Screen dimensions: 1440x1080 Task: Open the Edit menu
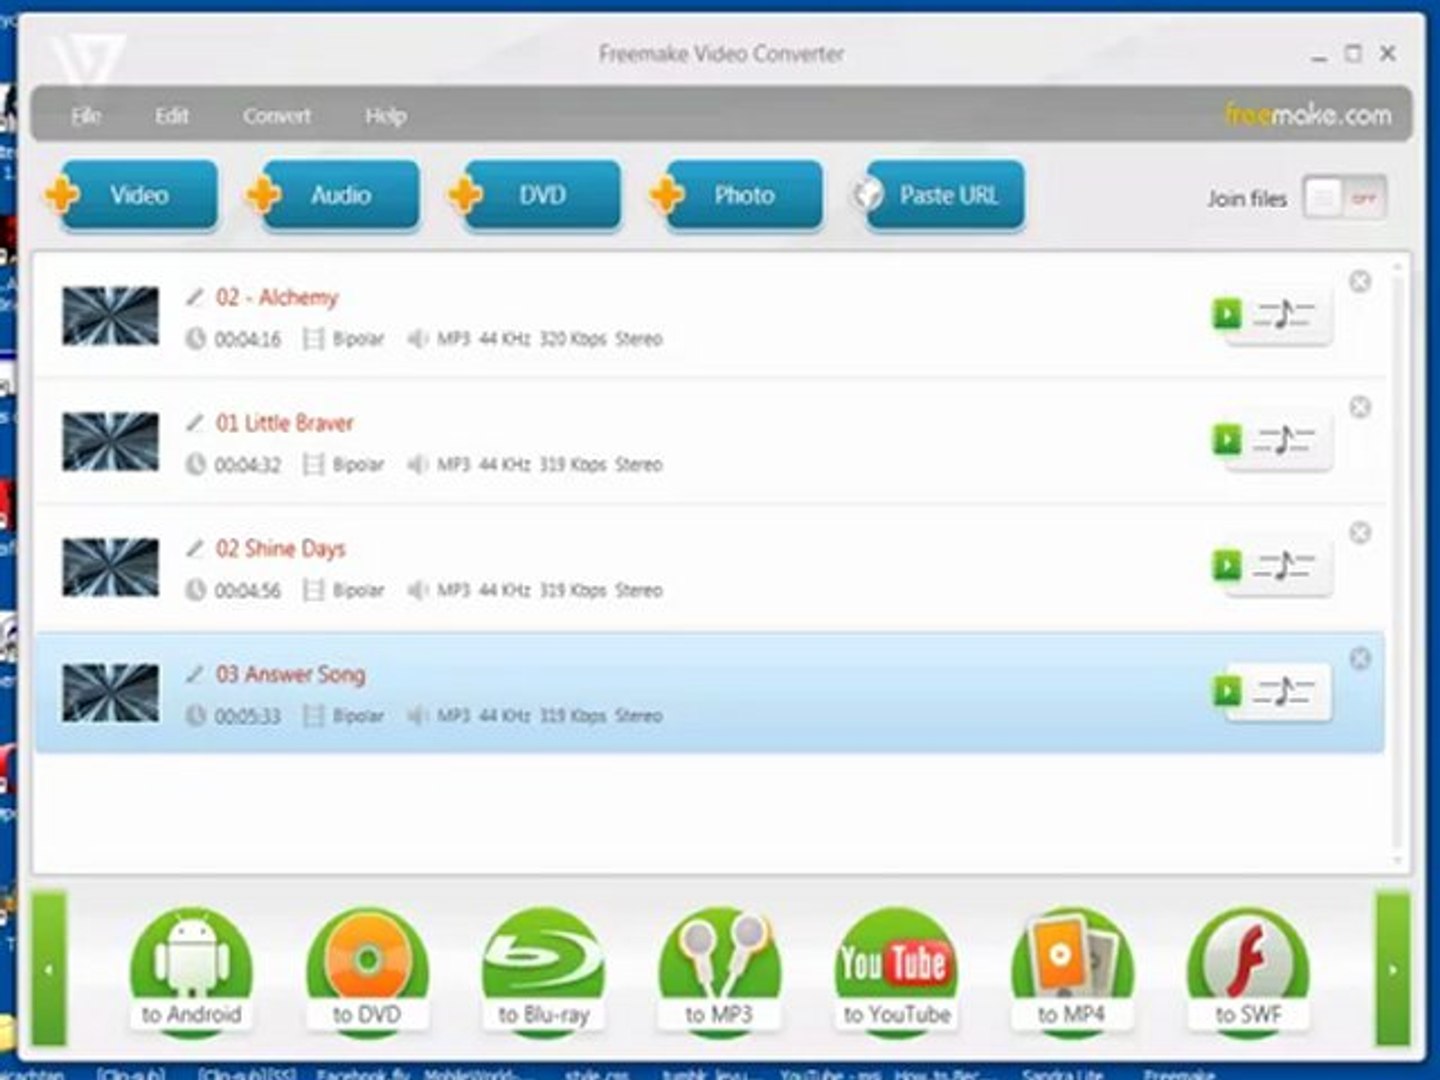coord(172,116)
